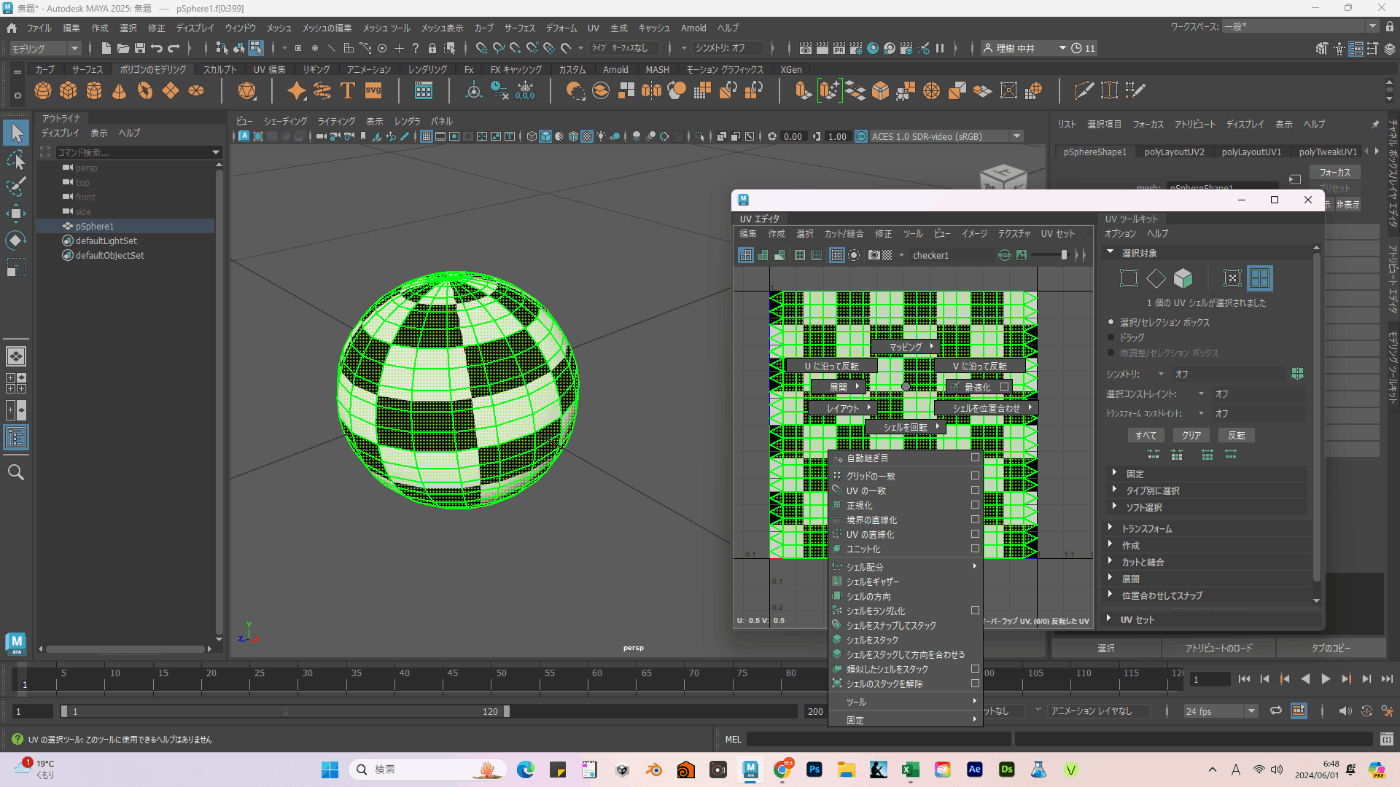1400x787 pixels.
Task: Click the U に沿って反転 marking menu item
Action: (x=832, y=366)
